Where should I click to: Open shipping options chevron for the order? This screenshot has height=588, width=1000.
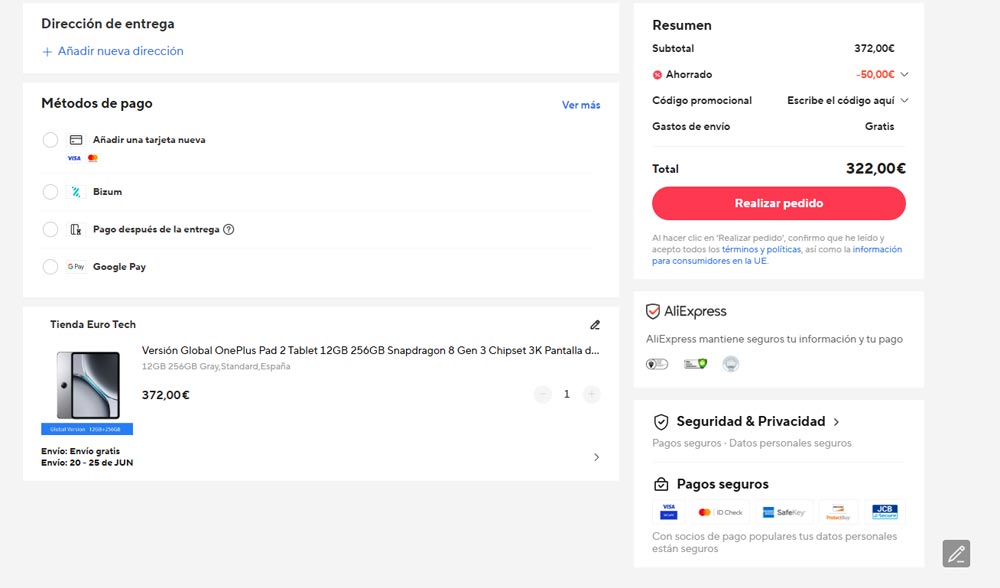[596, 457]
